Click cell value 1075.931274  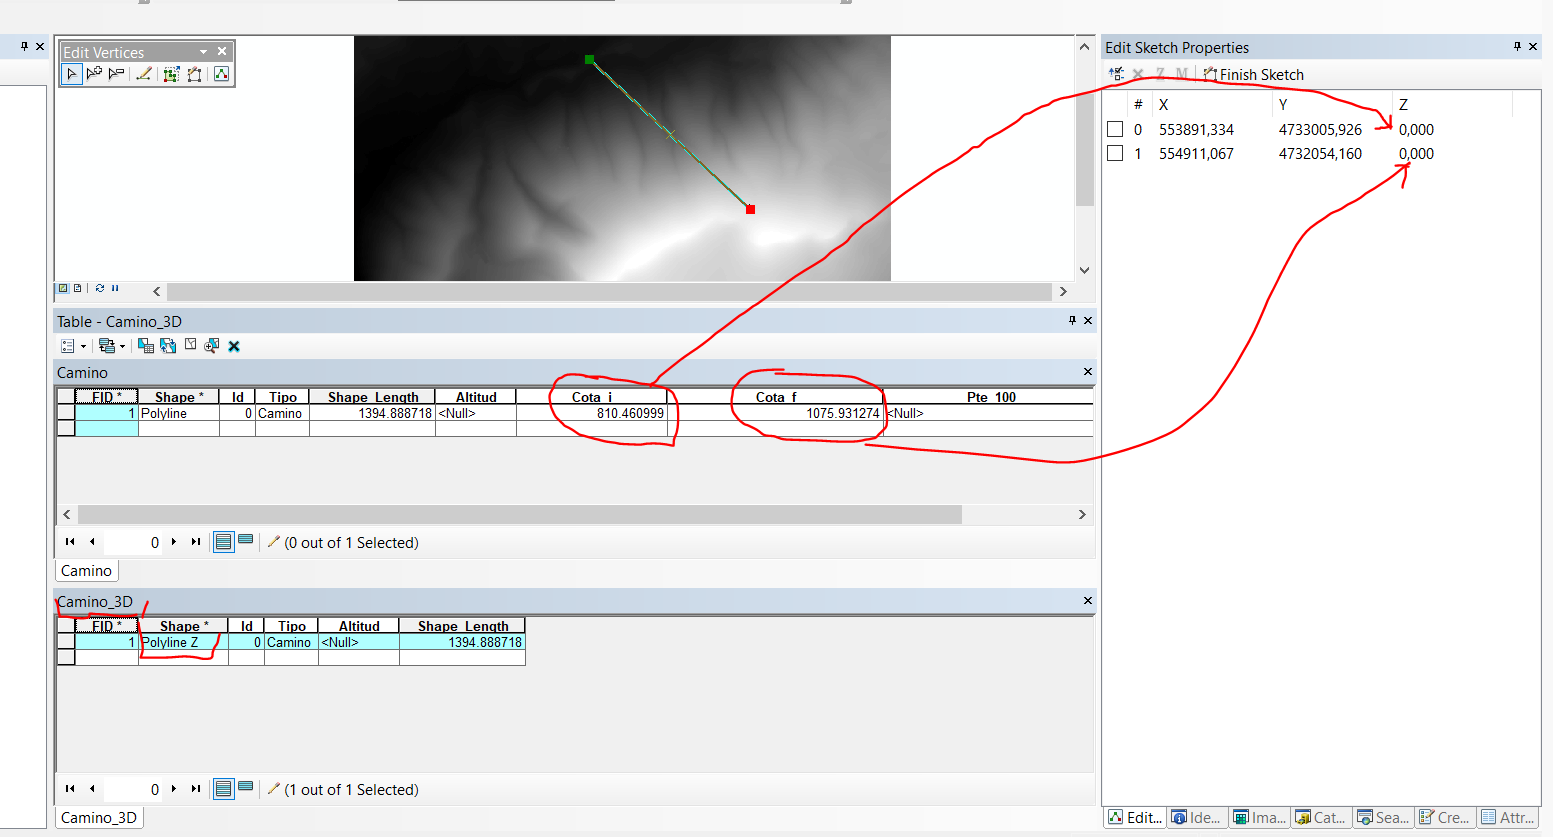[843, 413]
